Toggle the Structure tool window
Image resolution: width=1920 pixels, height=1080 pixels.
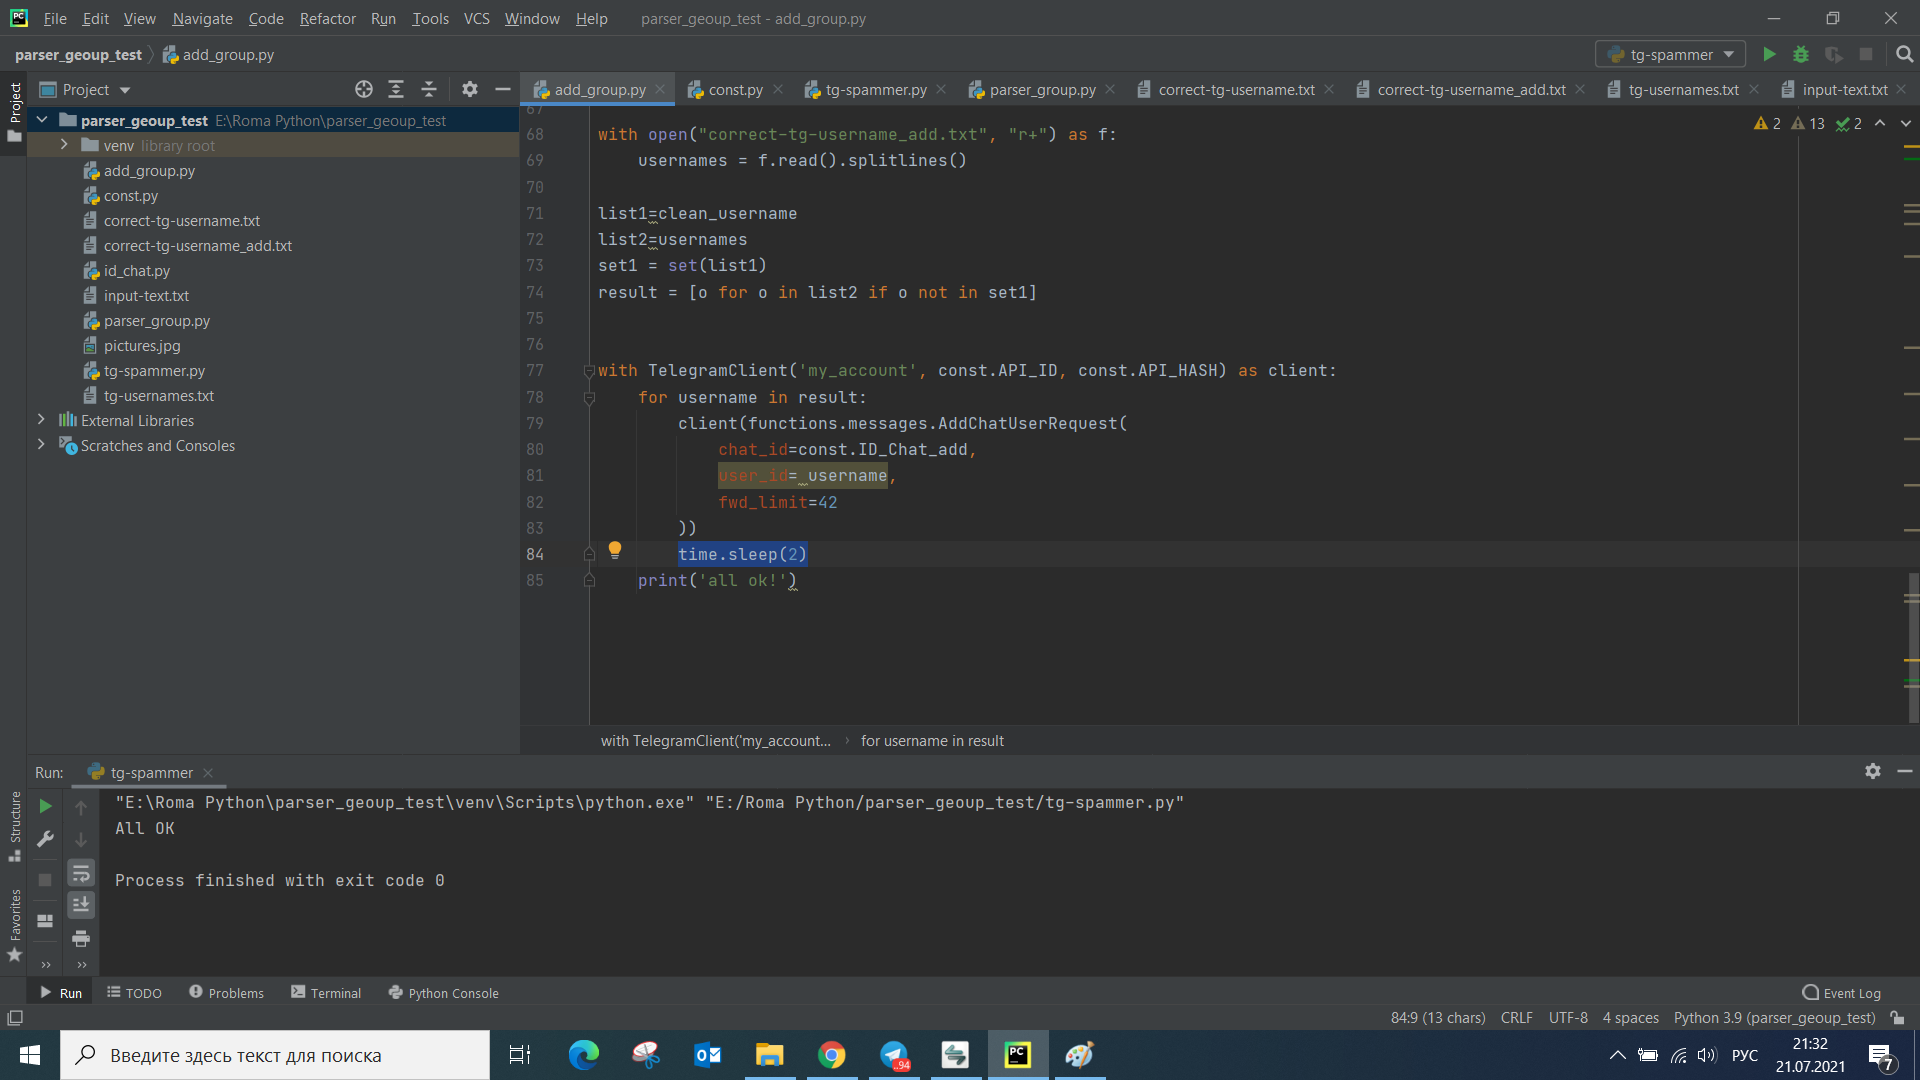pyautogui.click(x=14, y=826)
